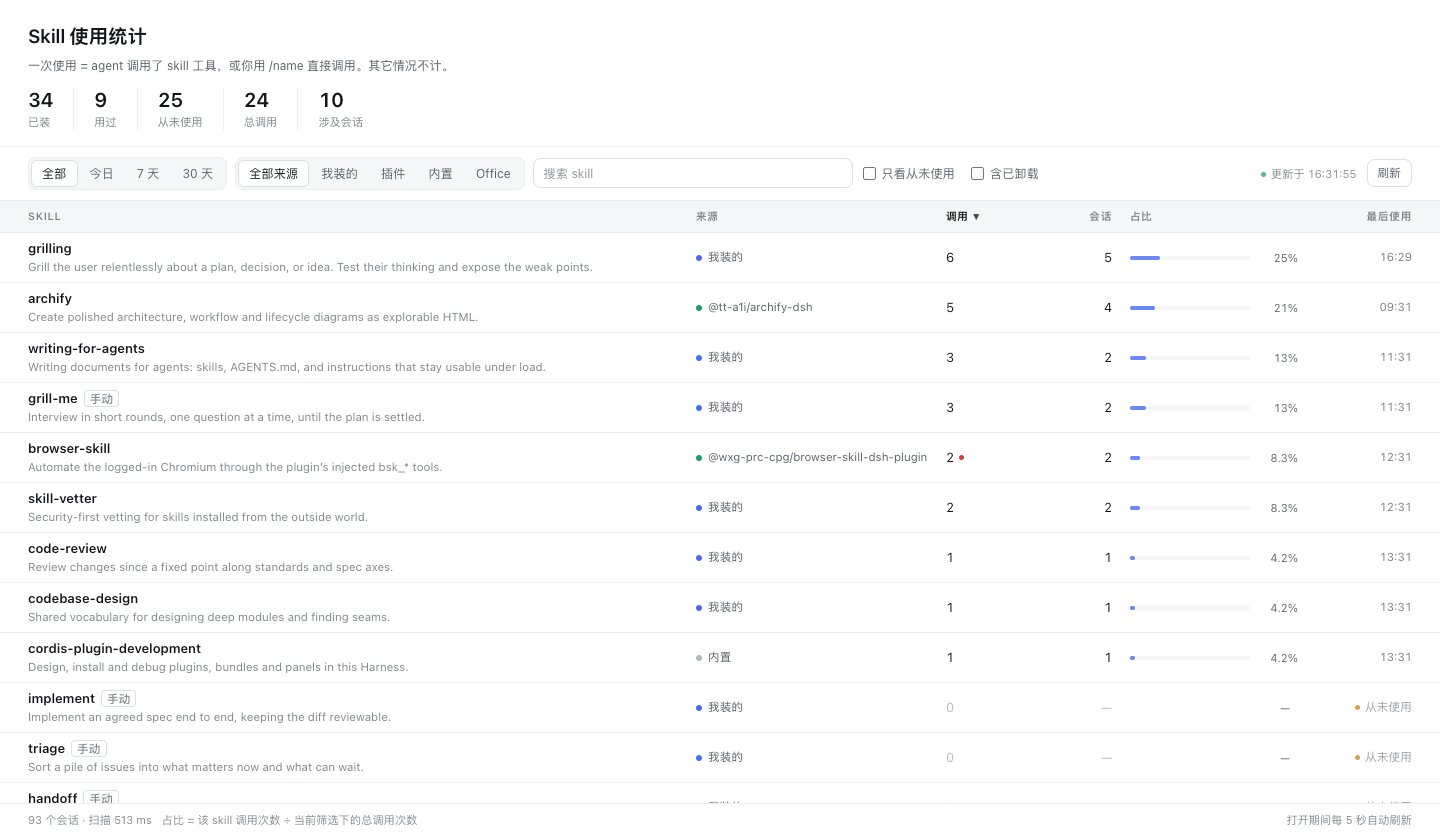Focus the 搜索 skill search box
The image size is (1440, 836).
coord(692,173)
